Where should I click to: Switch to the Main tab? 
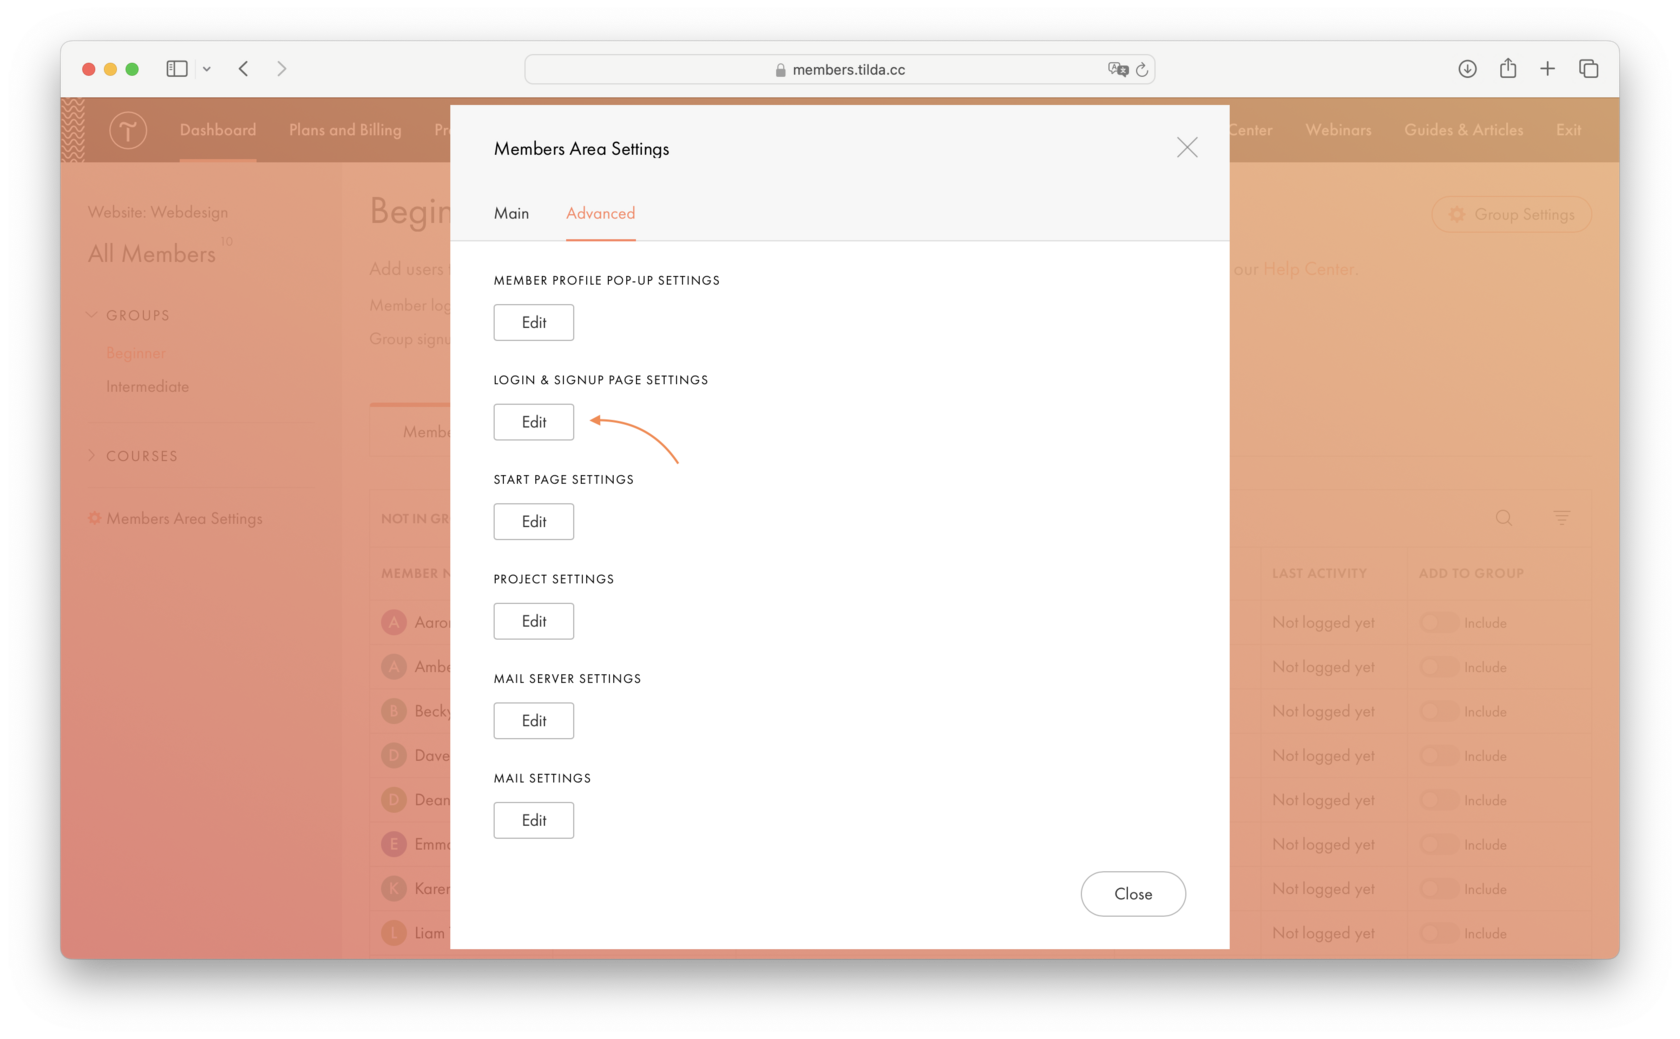coord(511,213)
